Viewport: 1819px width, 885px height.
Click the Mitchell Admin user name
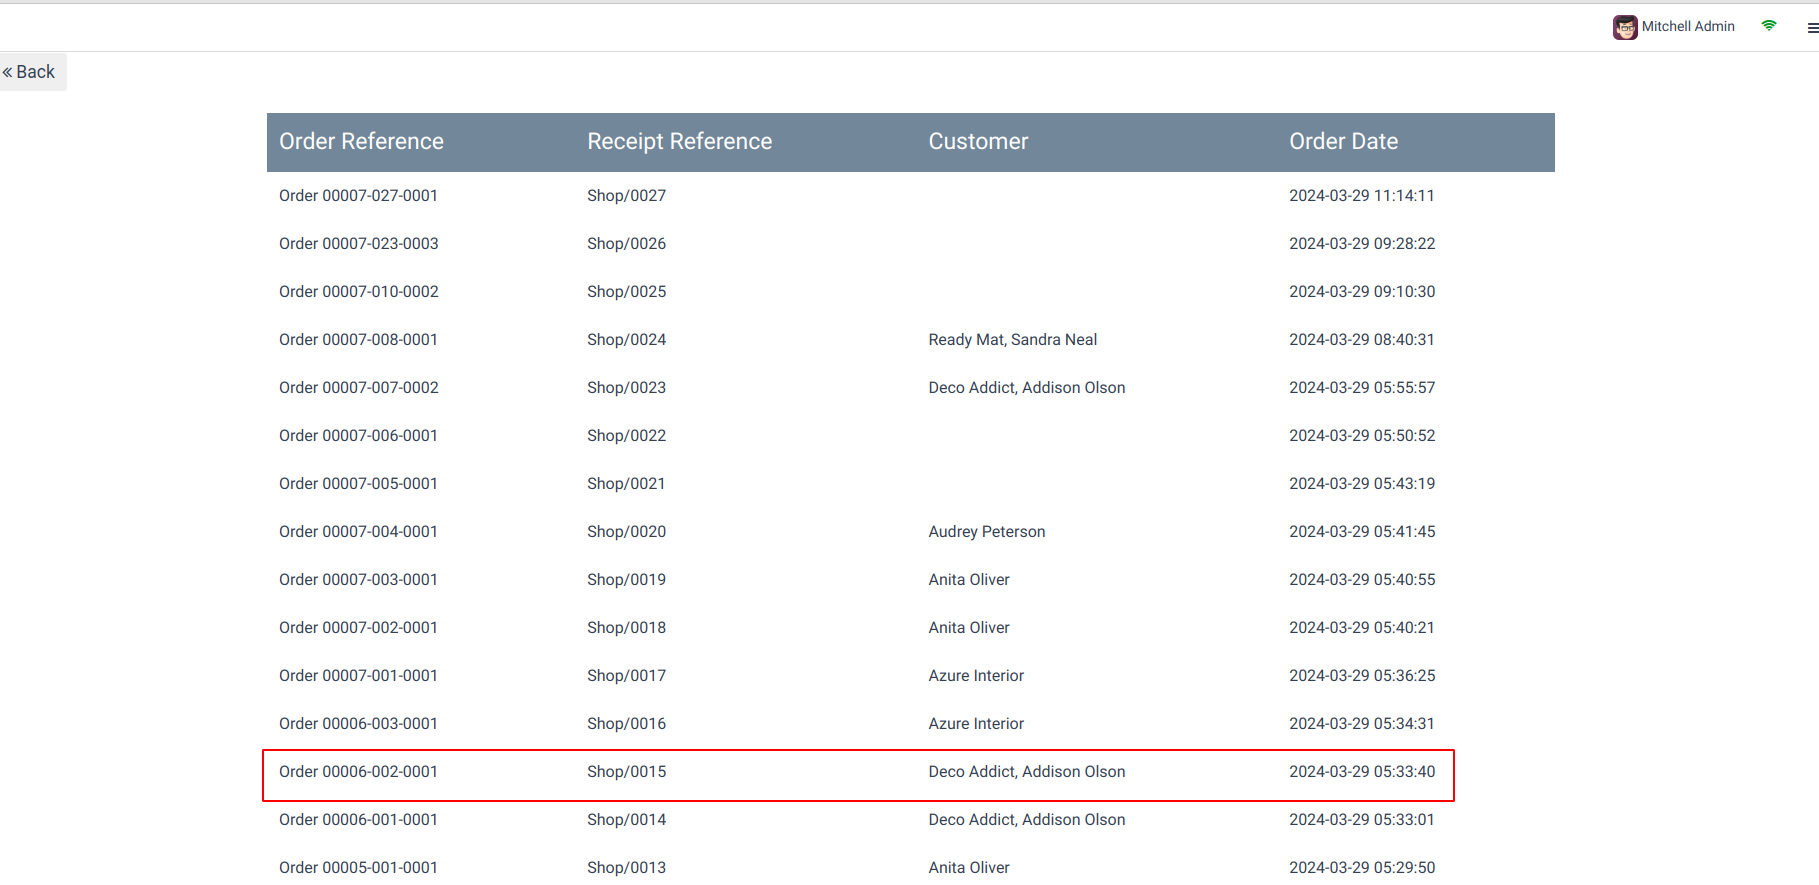[1688, 27]
